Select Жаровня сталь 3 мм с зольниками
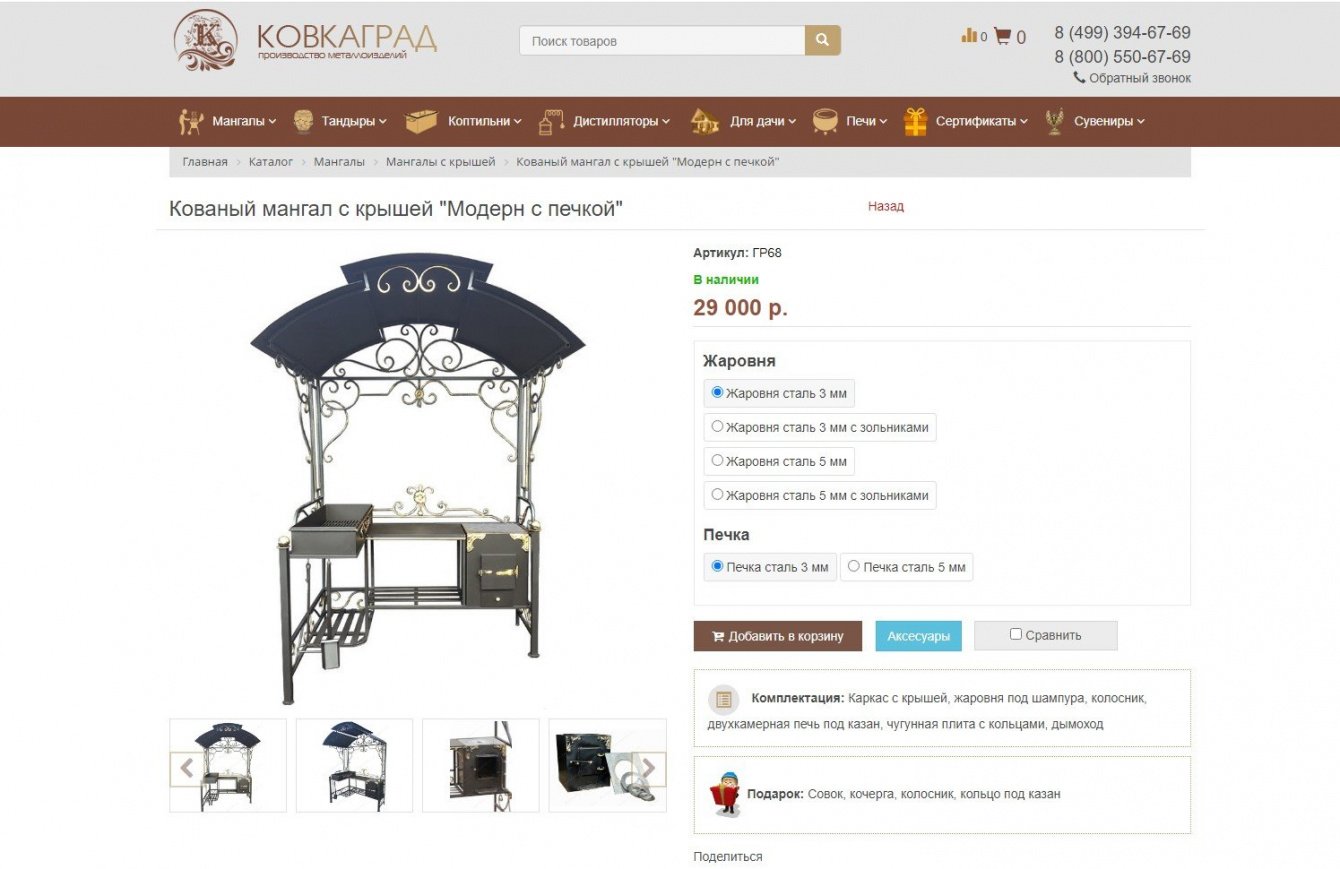The height and width of the screenshot is (869, 1340). coord(819,428)
